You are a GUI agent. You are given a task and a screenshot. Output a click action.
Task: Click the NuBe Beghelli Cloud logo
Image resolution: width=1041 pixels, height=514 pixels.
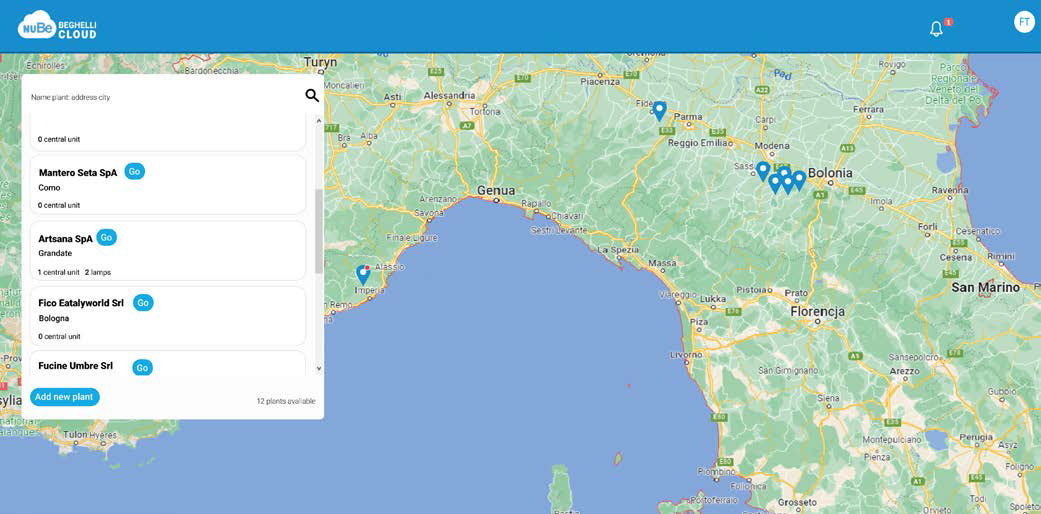point(57,25)
